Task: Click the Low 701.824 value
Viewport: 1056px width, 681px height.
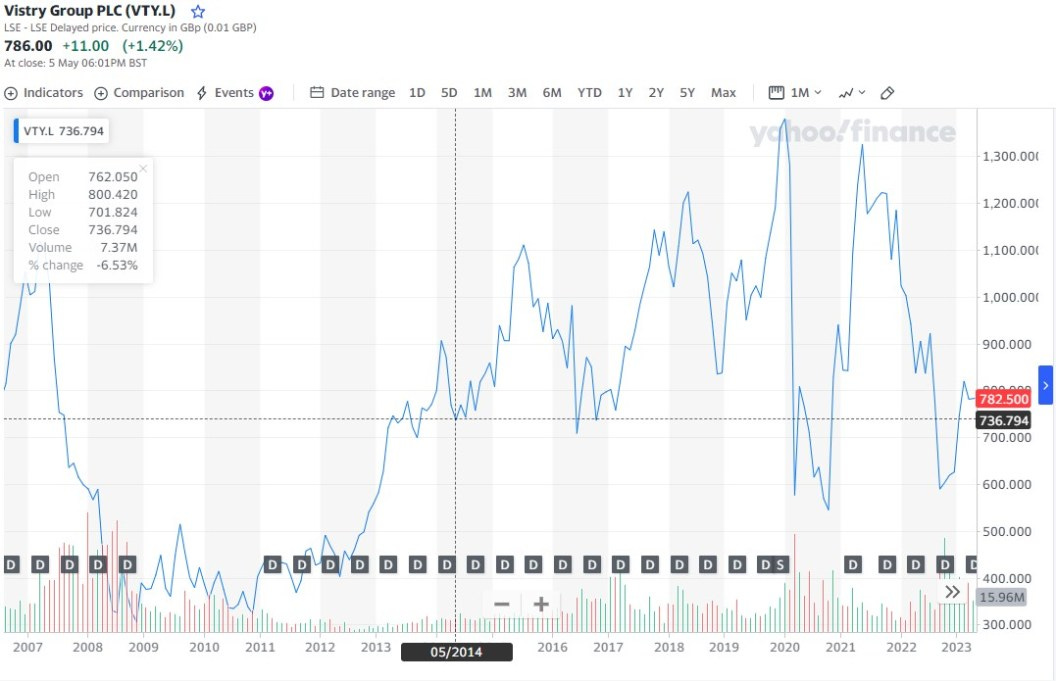Action: 112,212
